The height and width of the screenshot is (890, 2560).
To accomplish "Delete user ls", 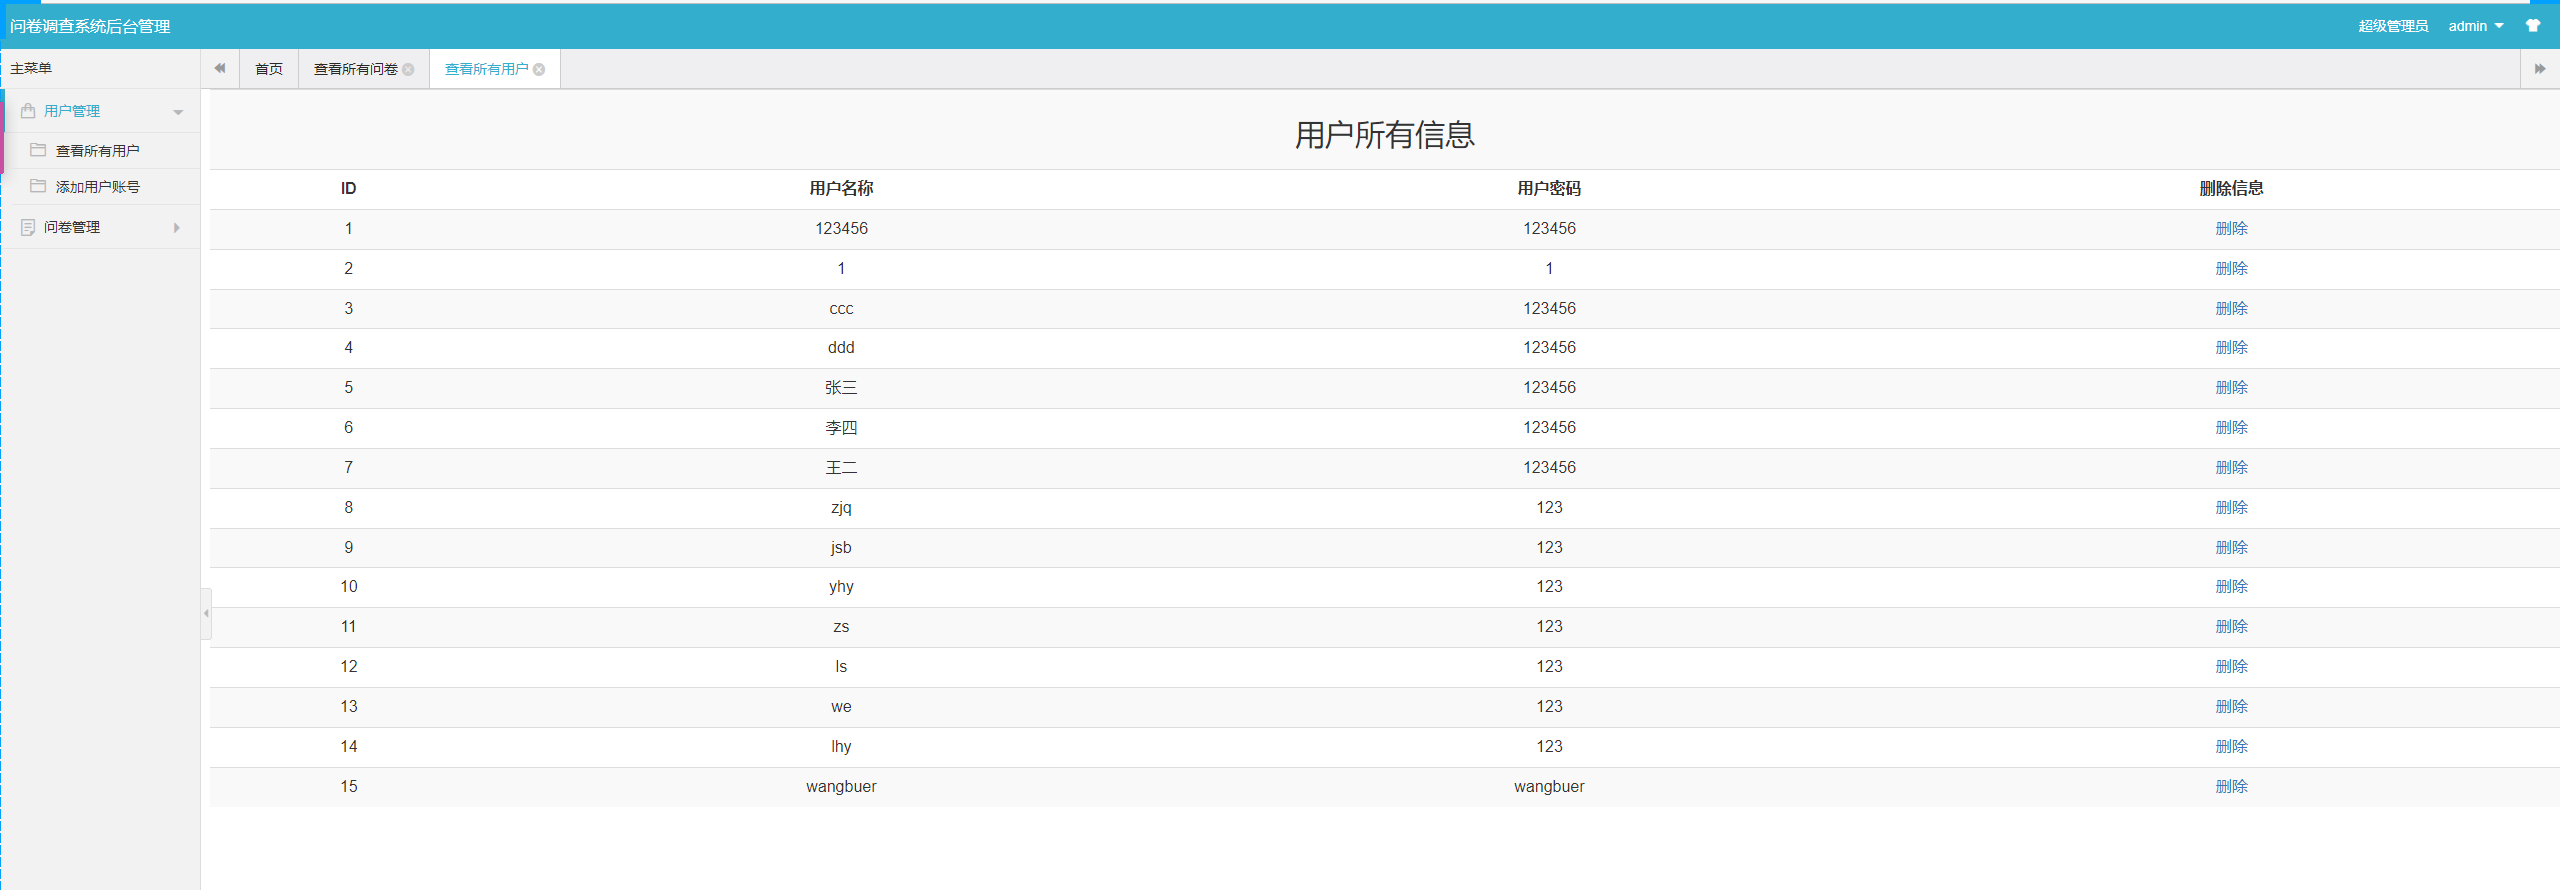I will (x=2231, y=666).
